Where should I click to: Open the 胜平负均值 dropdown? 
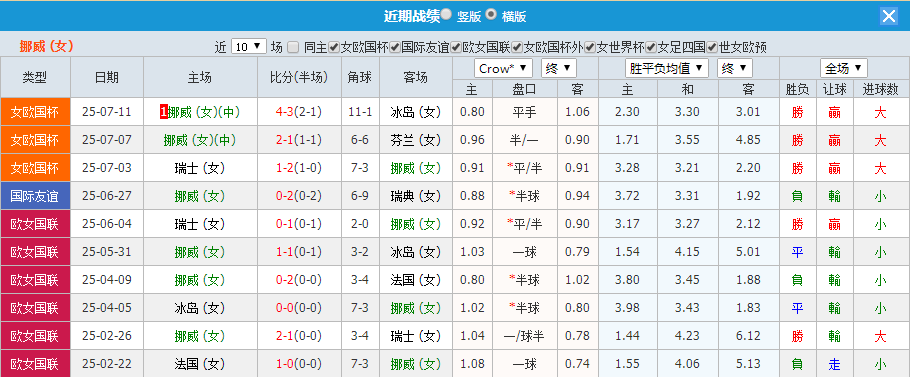[667, 68]
